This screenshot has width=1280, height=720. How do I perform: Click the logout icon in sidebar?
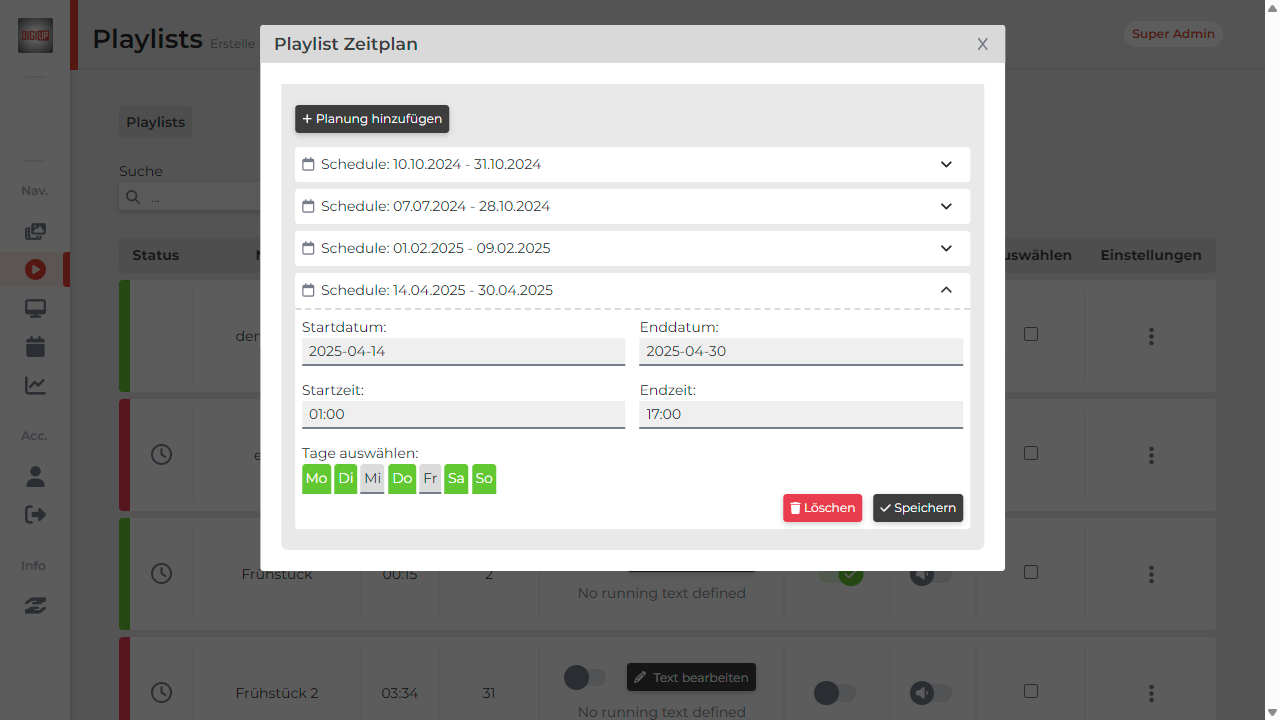pos(35,514)
